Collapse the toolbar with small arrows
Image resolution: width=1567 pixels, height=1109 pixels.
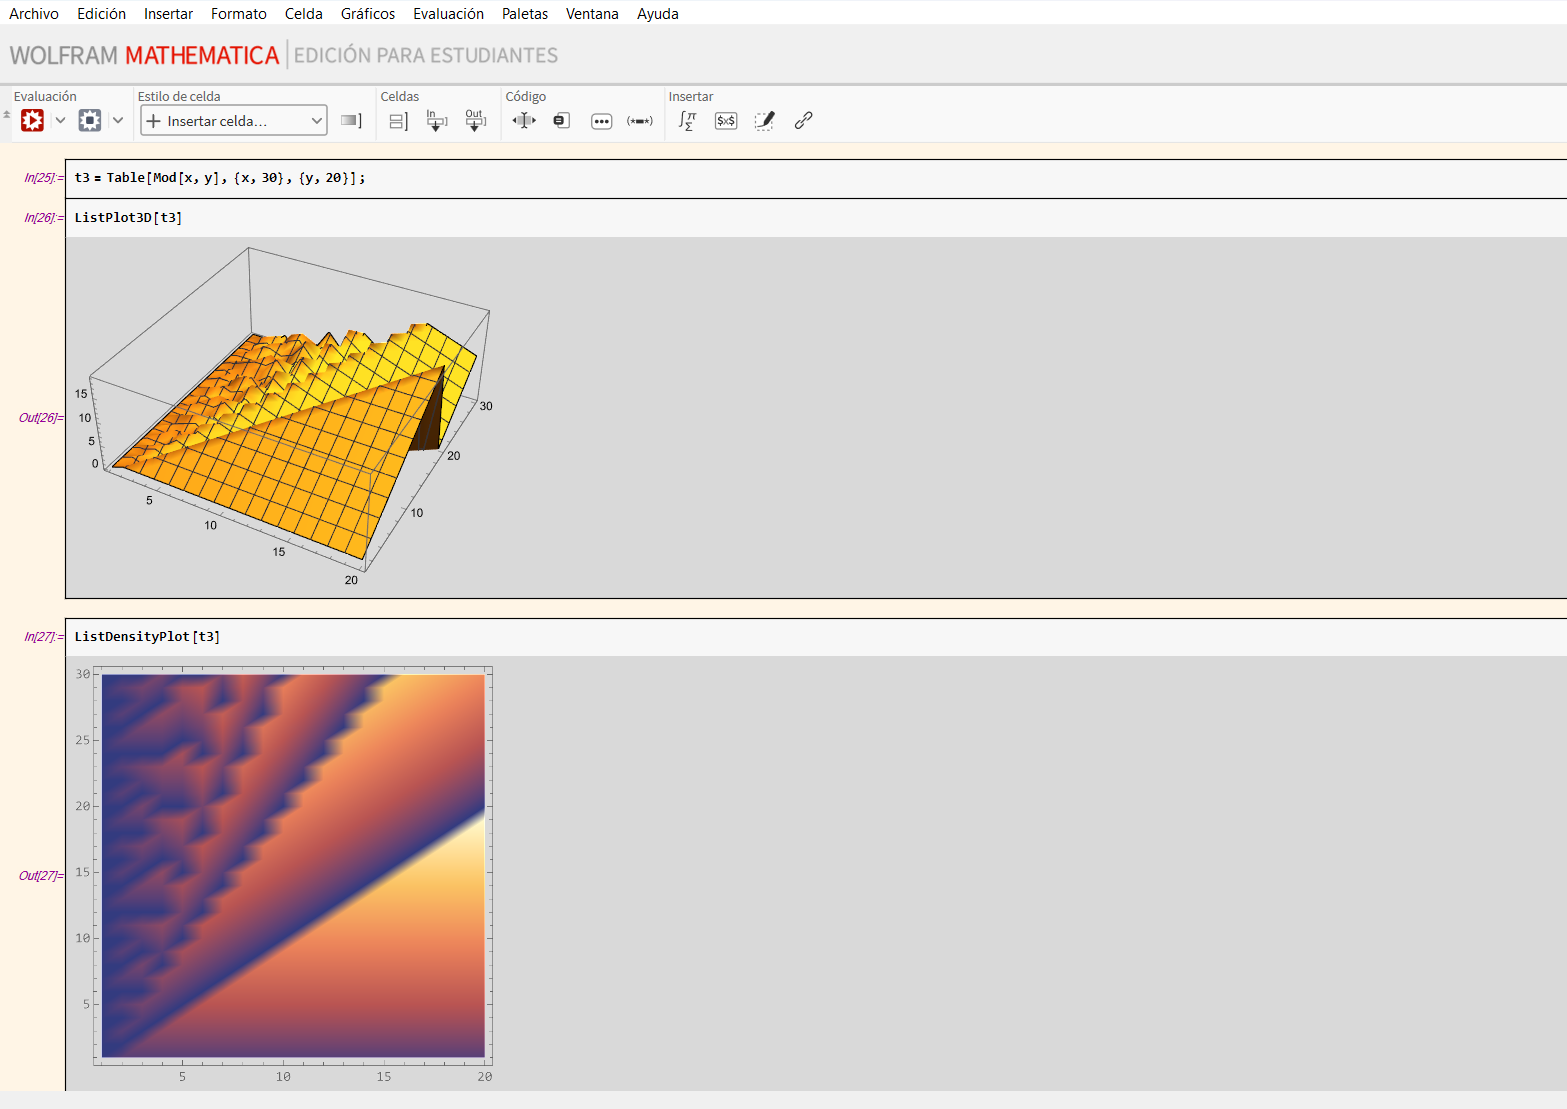7,114
